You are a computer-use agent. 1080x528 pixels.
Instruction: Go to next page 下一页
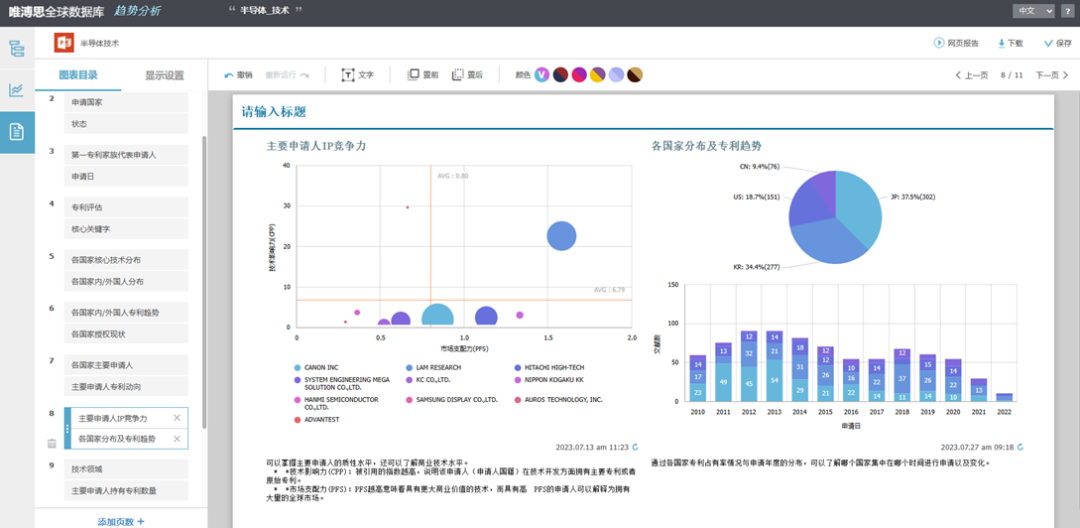1052,75
